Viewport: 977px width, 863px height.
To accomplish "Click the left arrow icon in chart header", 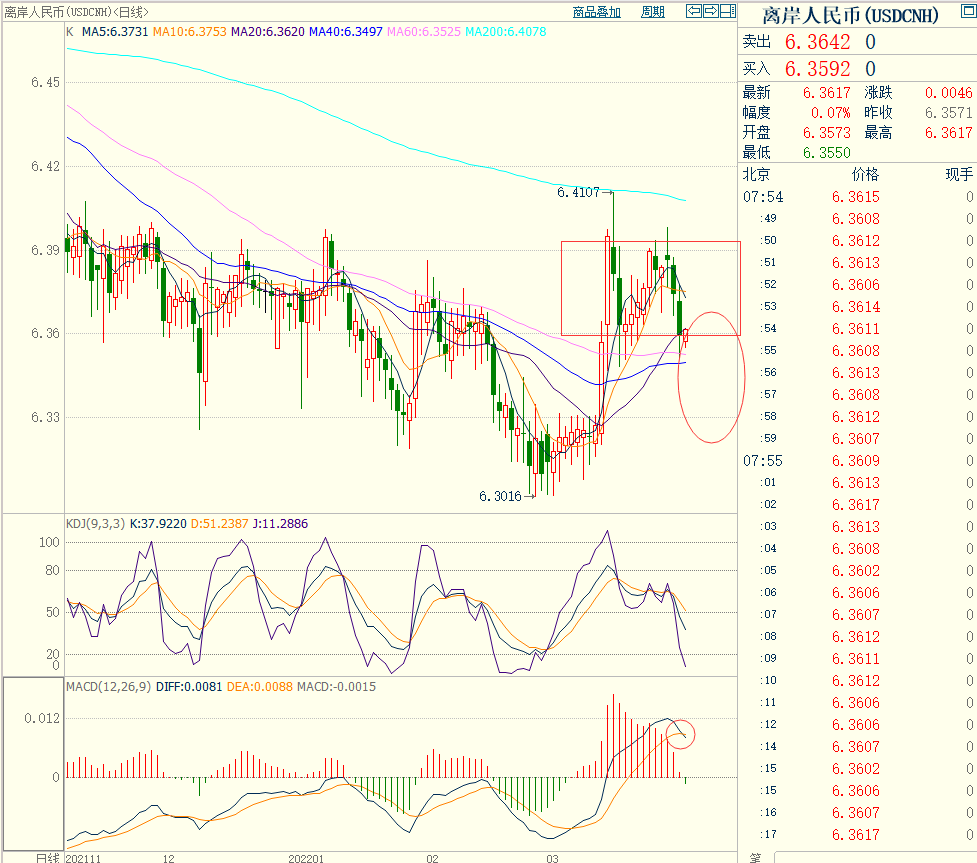I will pyautogui.click(x=693, y=12).
